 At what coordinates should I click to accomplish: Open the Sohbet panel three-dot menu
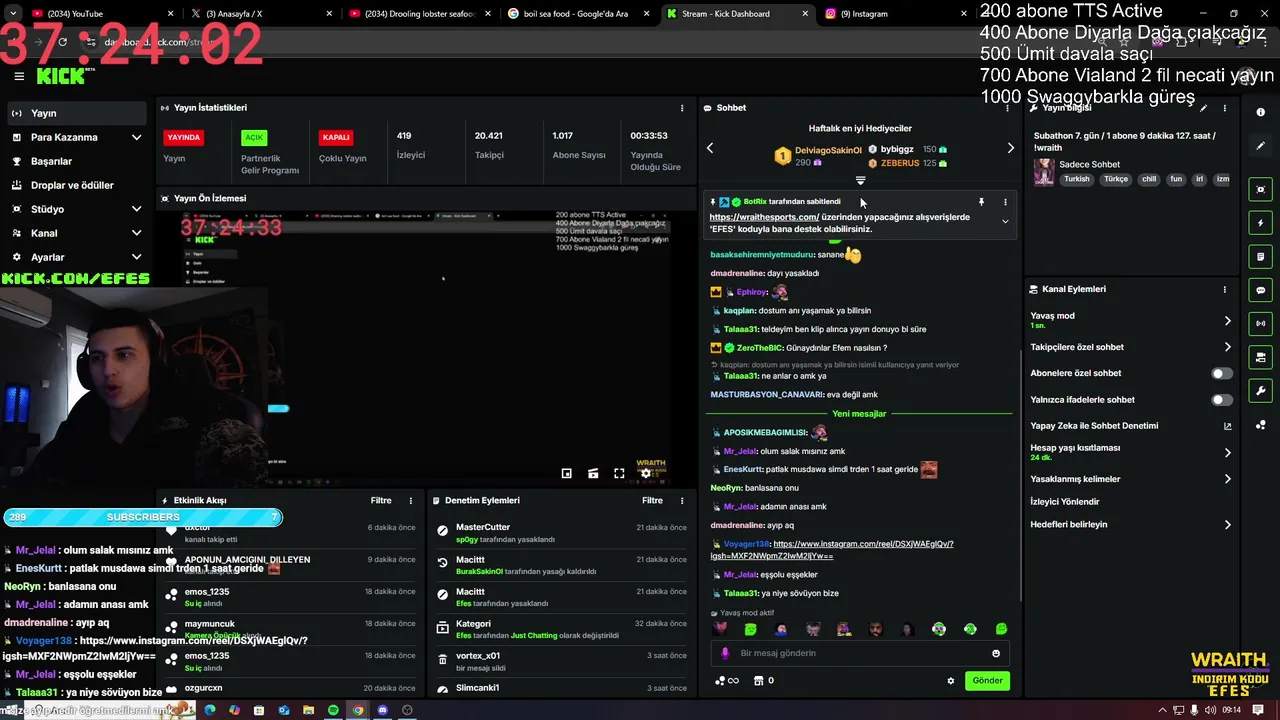[1007, 108]
